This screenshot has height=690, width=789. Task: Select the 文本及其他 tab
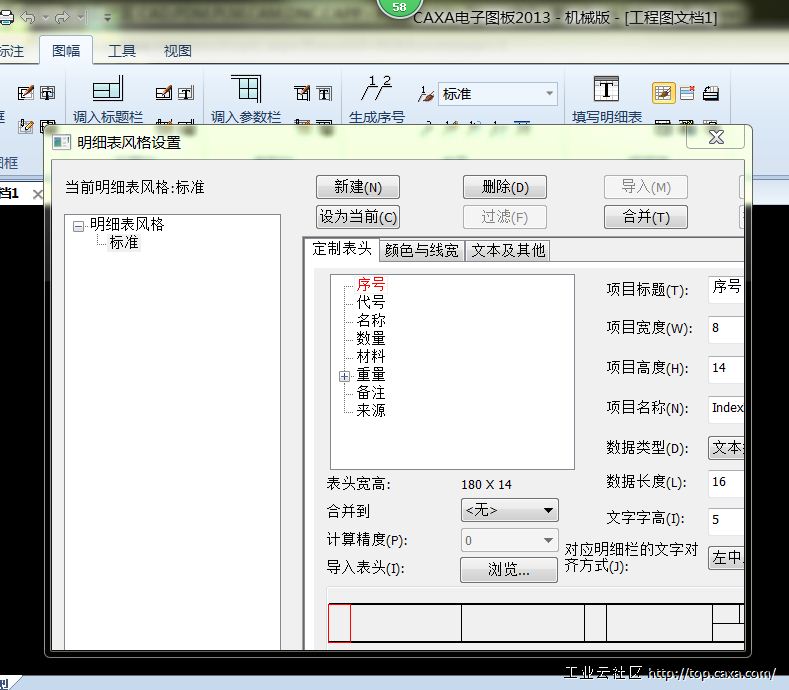pyautogui.click(x=508, y=250)
